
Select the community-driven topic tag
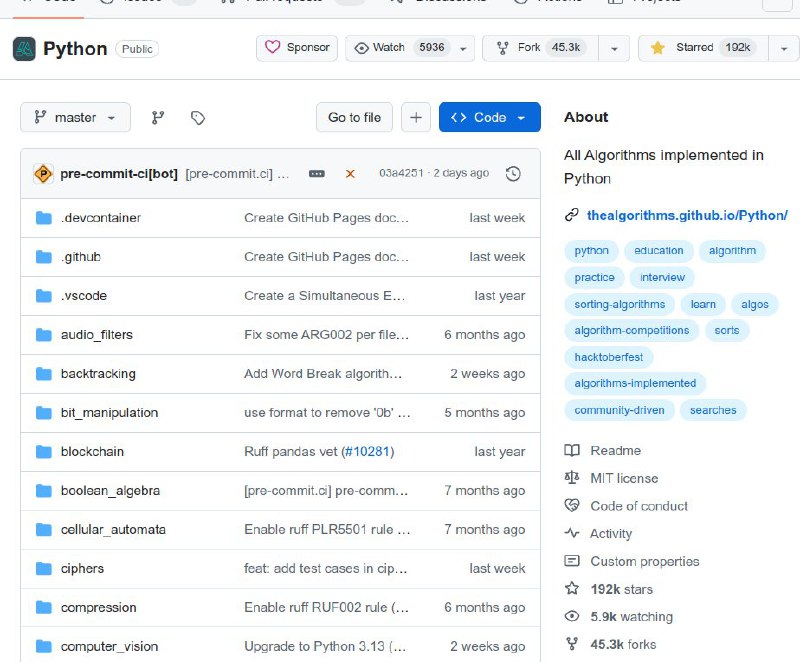tap(619, 410)
